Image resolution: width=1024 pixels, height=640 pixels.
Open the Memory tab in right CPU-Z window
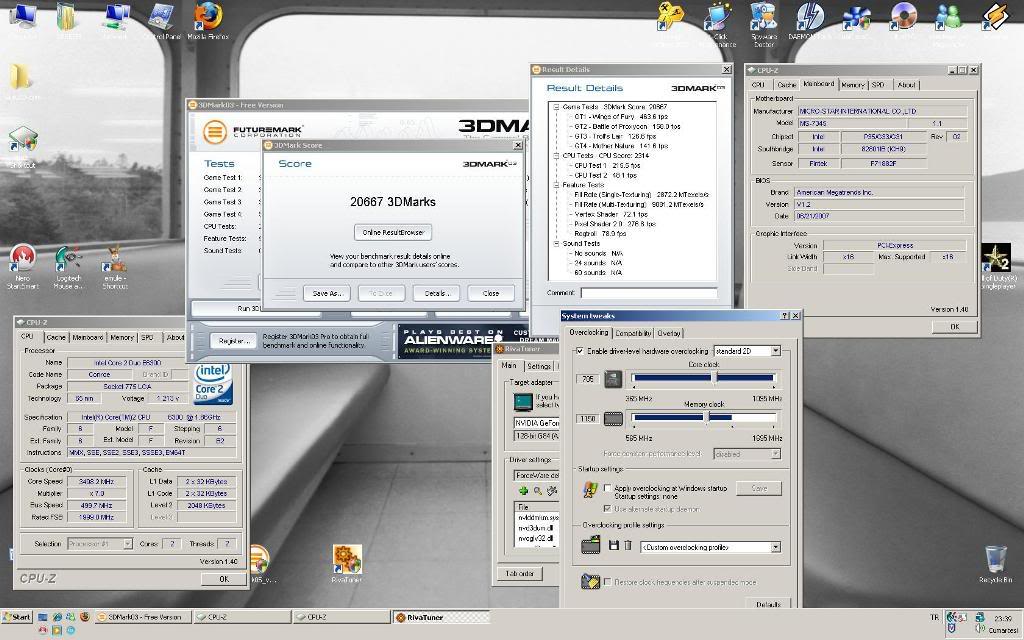852,85
